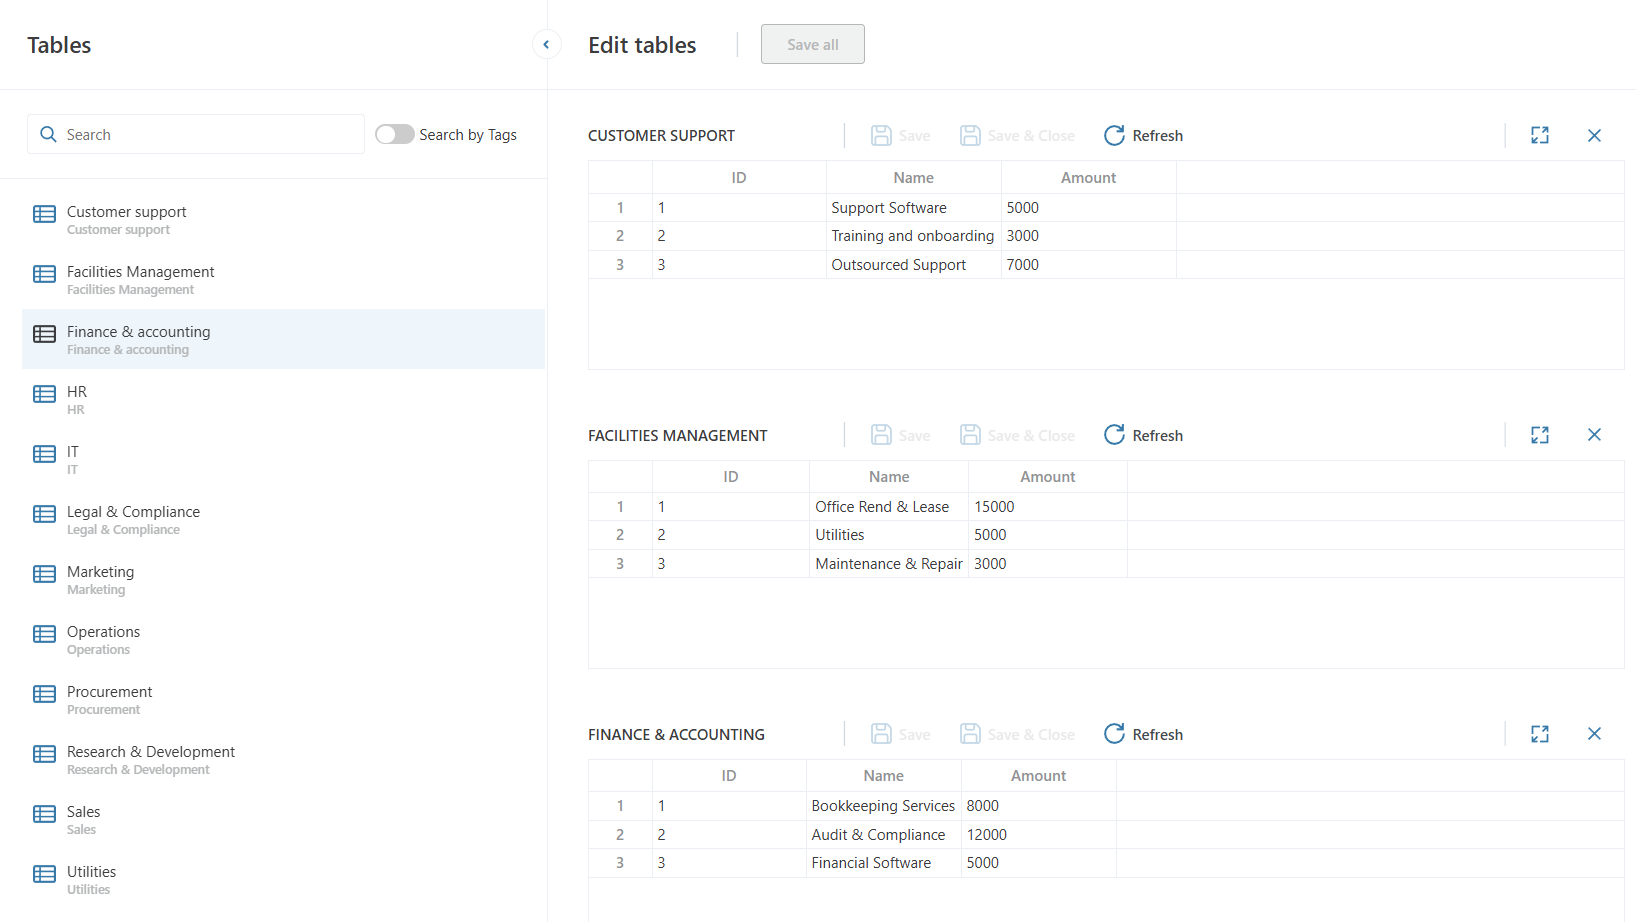The height and width of the screenshot is (922, 1636).
Task: Click the Research & Development table icon
Action: point(44,754)
